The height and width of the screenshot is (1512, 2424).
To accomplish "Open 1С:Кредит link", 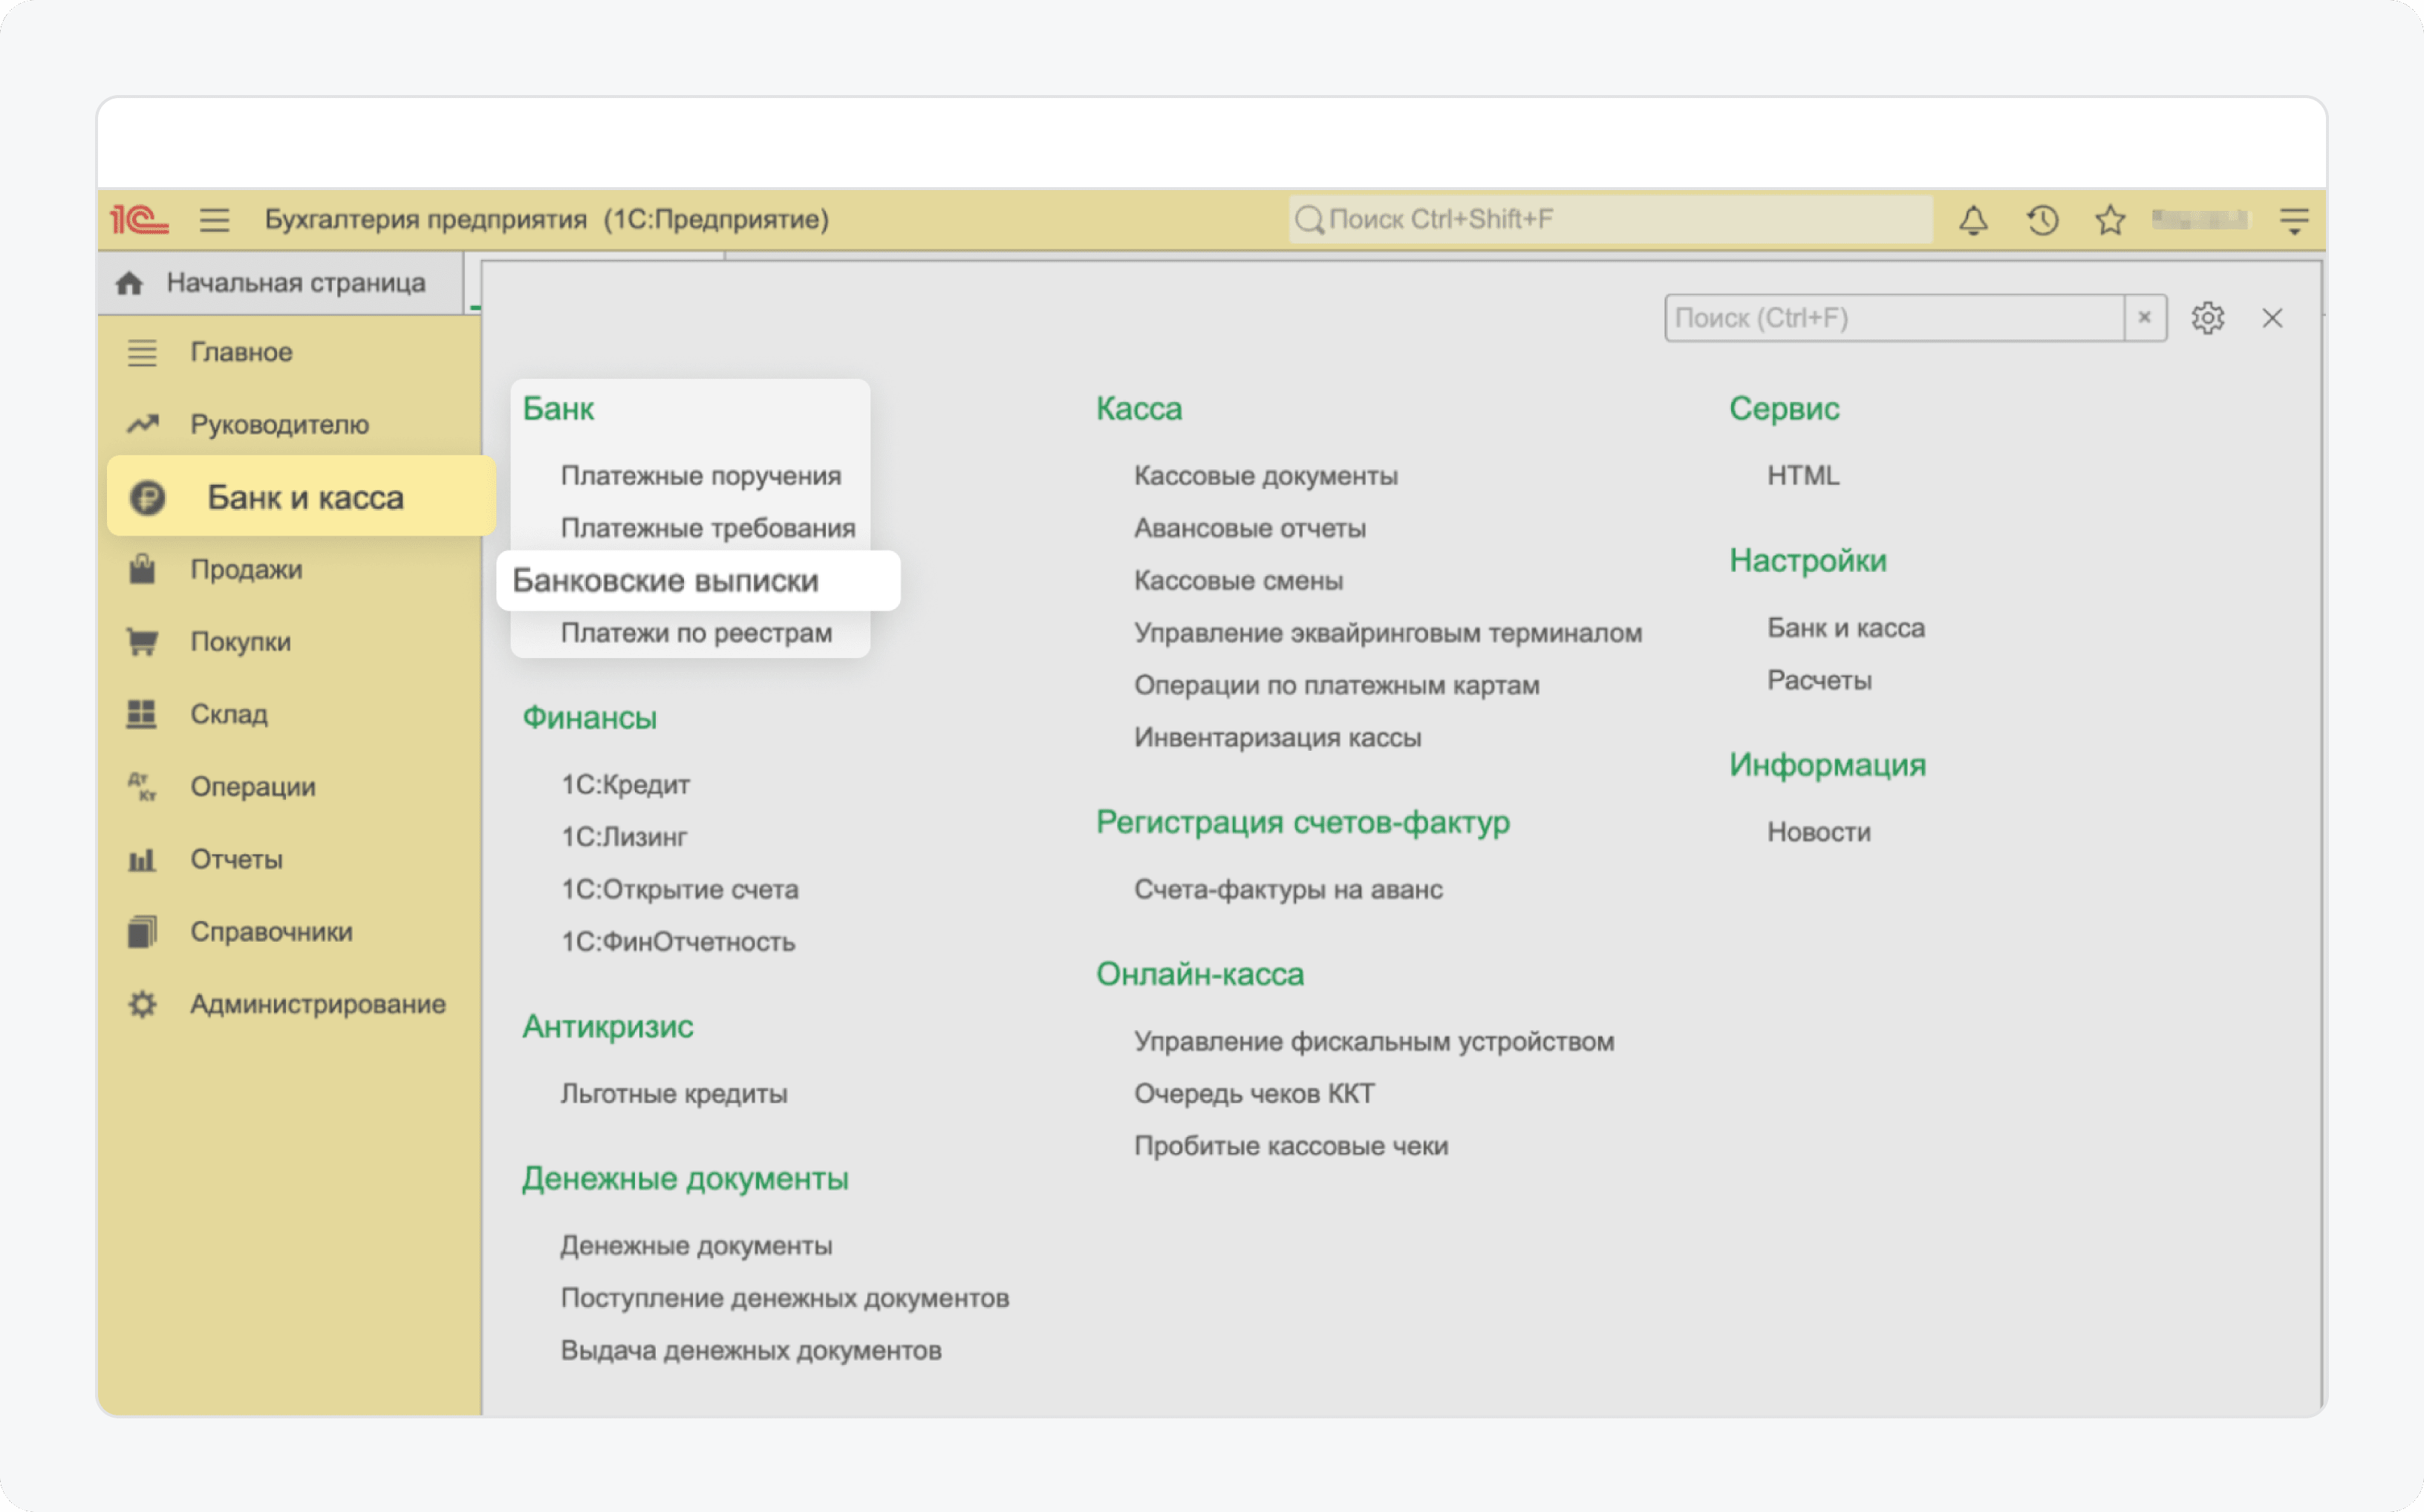I will (x=625, y=785).
